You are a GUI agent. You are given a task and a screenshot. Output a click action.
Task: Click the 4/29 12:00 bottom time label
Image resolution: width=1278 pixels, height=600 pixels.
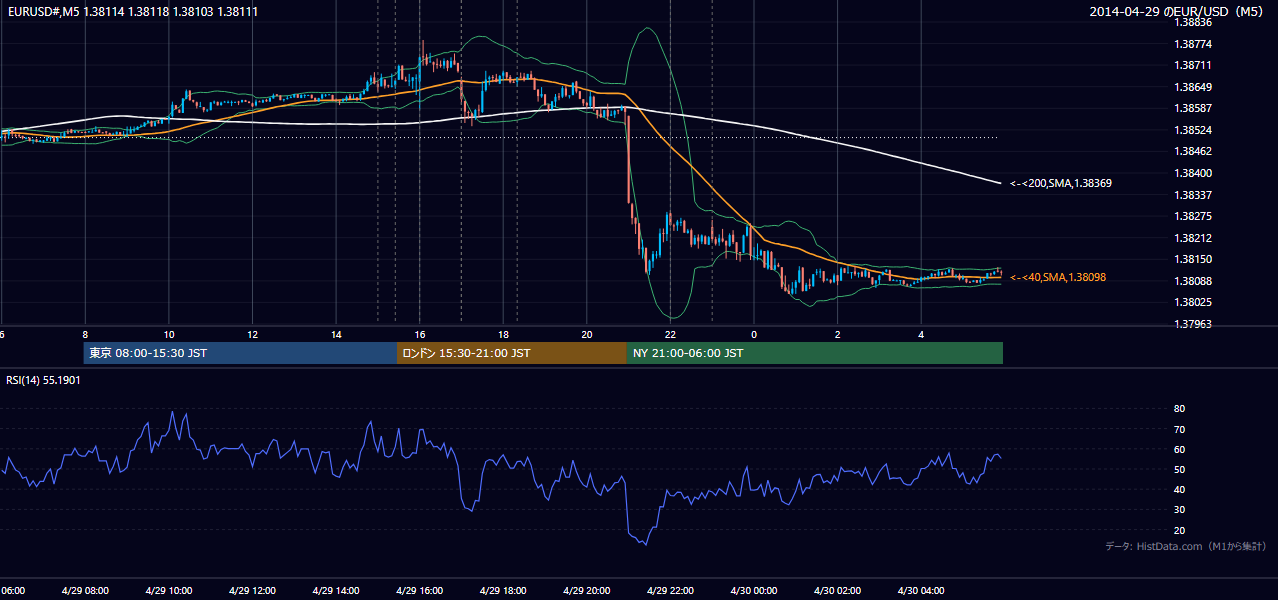(253, 591)
